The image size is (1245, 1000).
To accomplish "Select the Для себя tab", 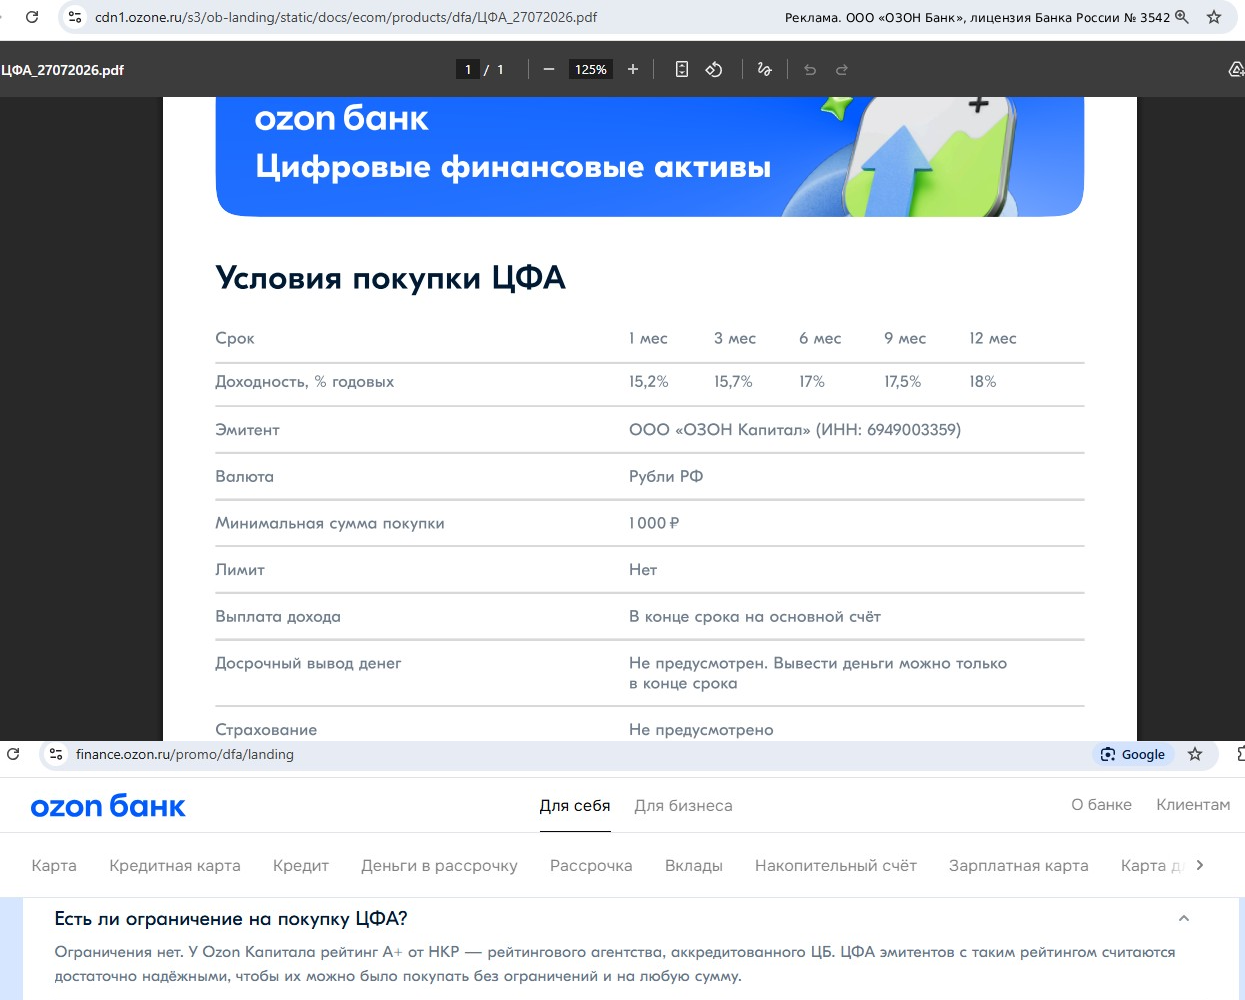I will [x=575, y=805].
